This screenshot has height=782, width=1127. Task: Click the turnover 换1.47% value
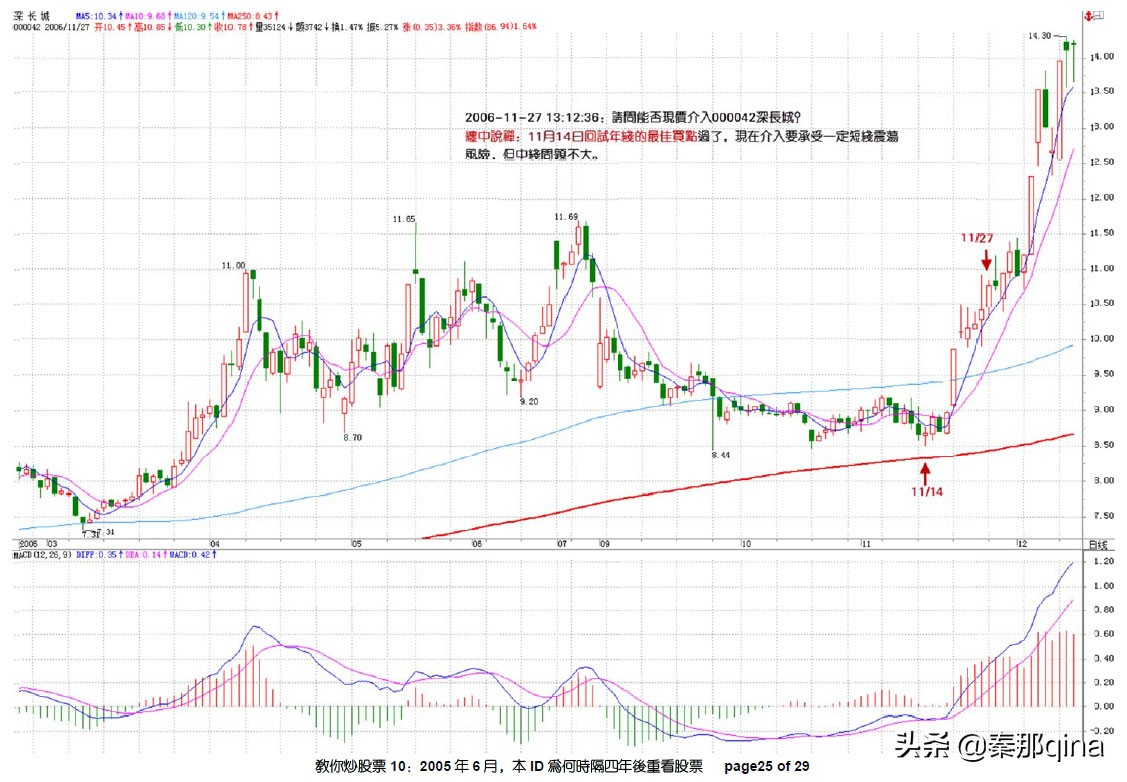(x=346, y=27)
